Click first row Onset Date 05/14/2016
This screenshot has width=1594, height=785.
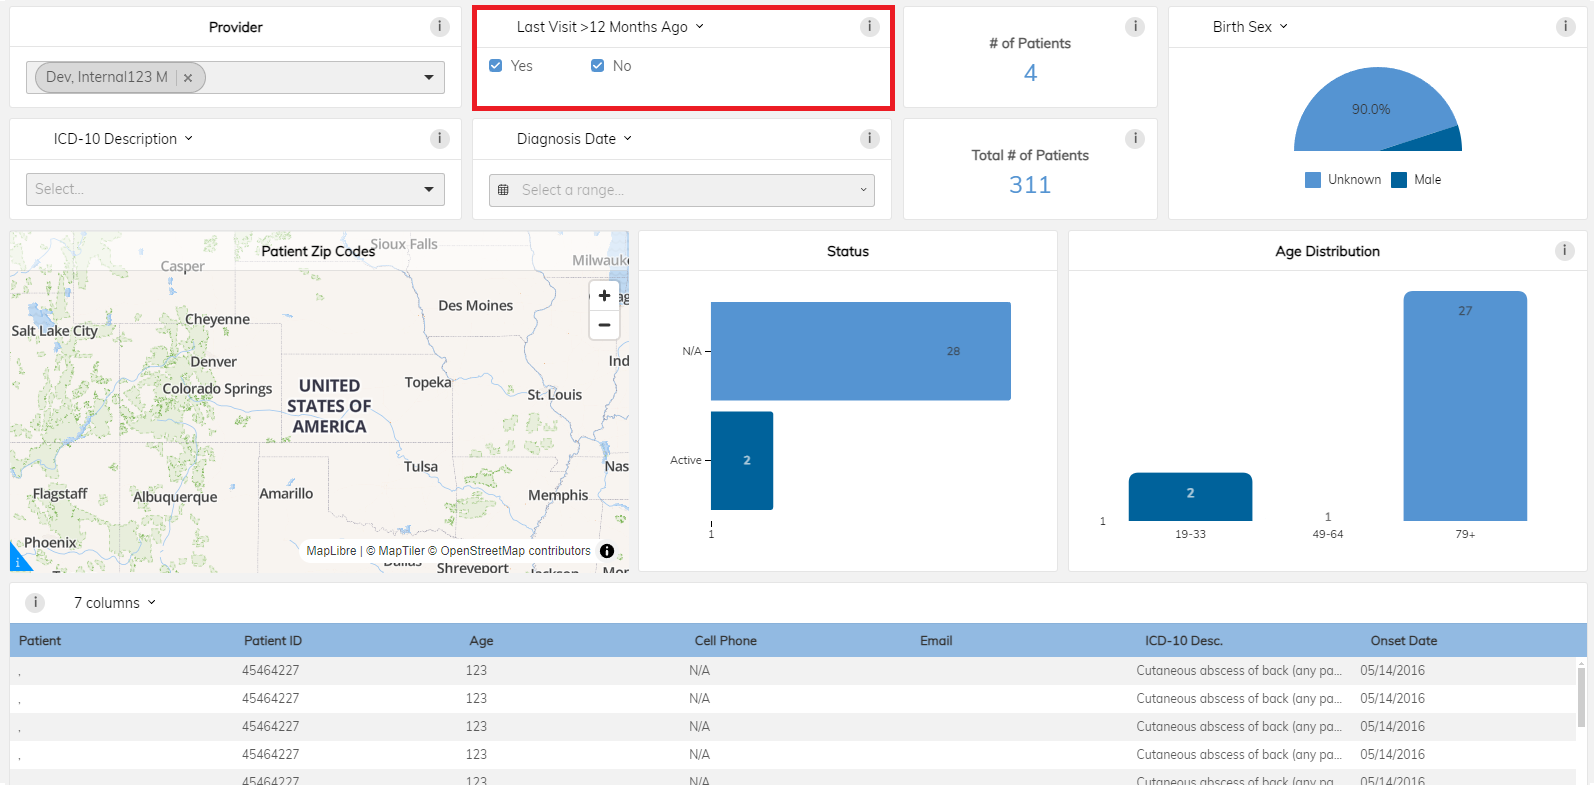pos(1392,671)
